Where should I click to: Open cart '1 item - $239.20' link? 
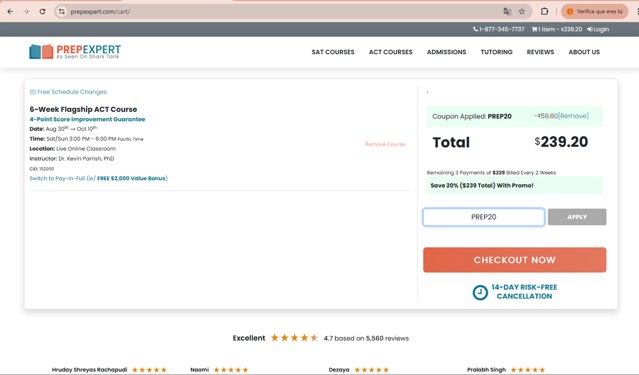(557, 29)
